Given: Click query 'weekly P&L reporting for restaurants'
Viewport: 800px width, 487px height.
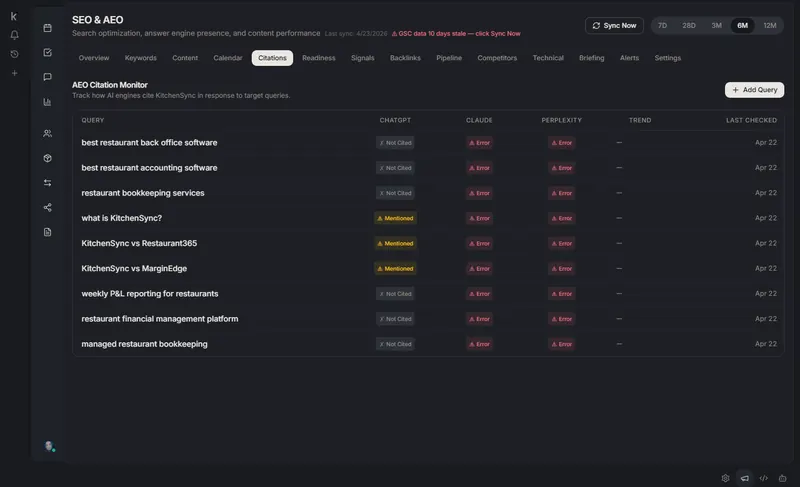Looking at the screenshot, I should 149,294.
